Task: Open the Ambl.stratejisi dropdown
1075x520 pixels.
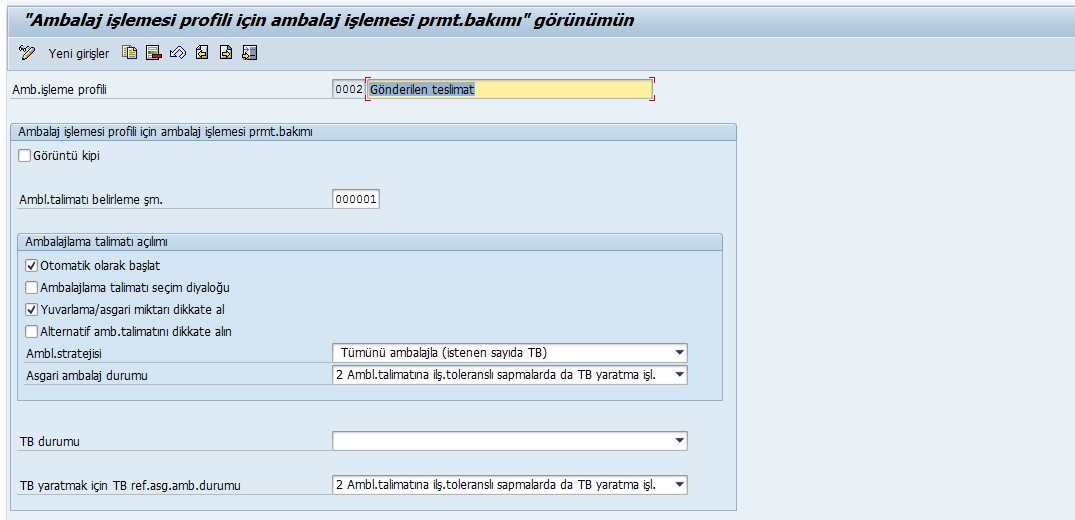Action: click(x=680, y=353)
